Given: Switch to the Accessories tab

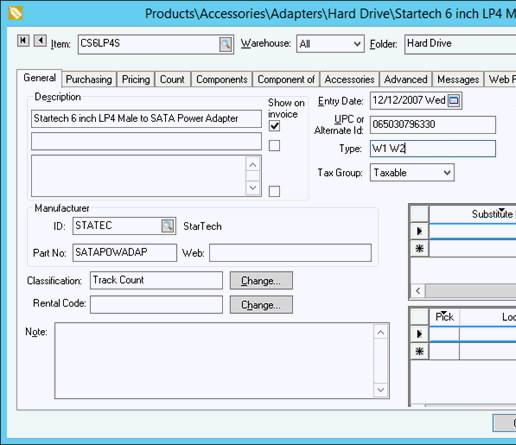Looking at the screenshot, I should pyautogui.click(x=349, y=80).
